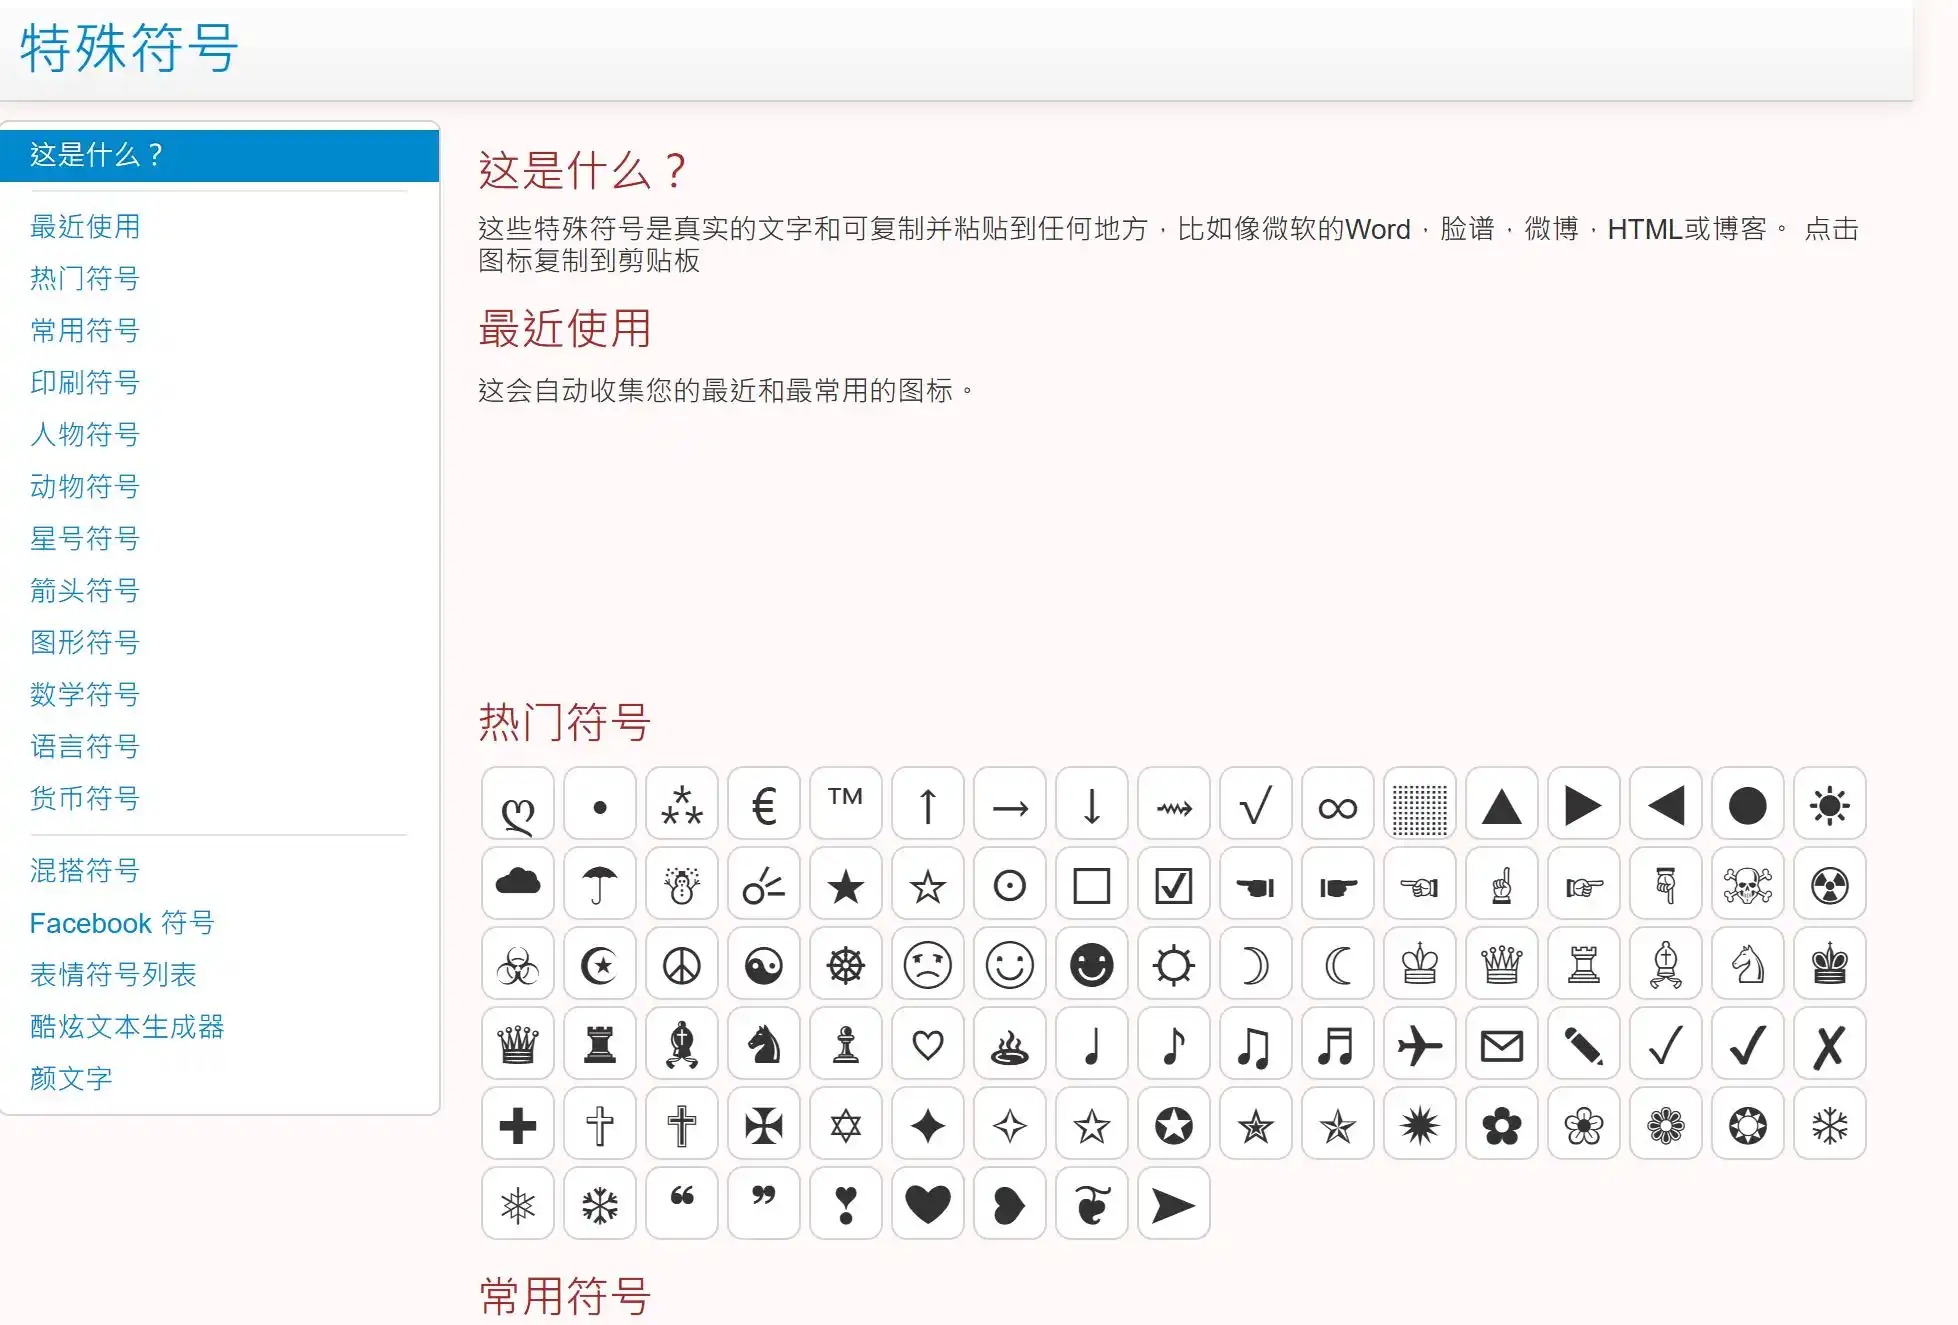The width and height of the screenshot is (1958, 1325).
Task: Open 热门符号 in the sidebar
Action: coord(85,279)
